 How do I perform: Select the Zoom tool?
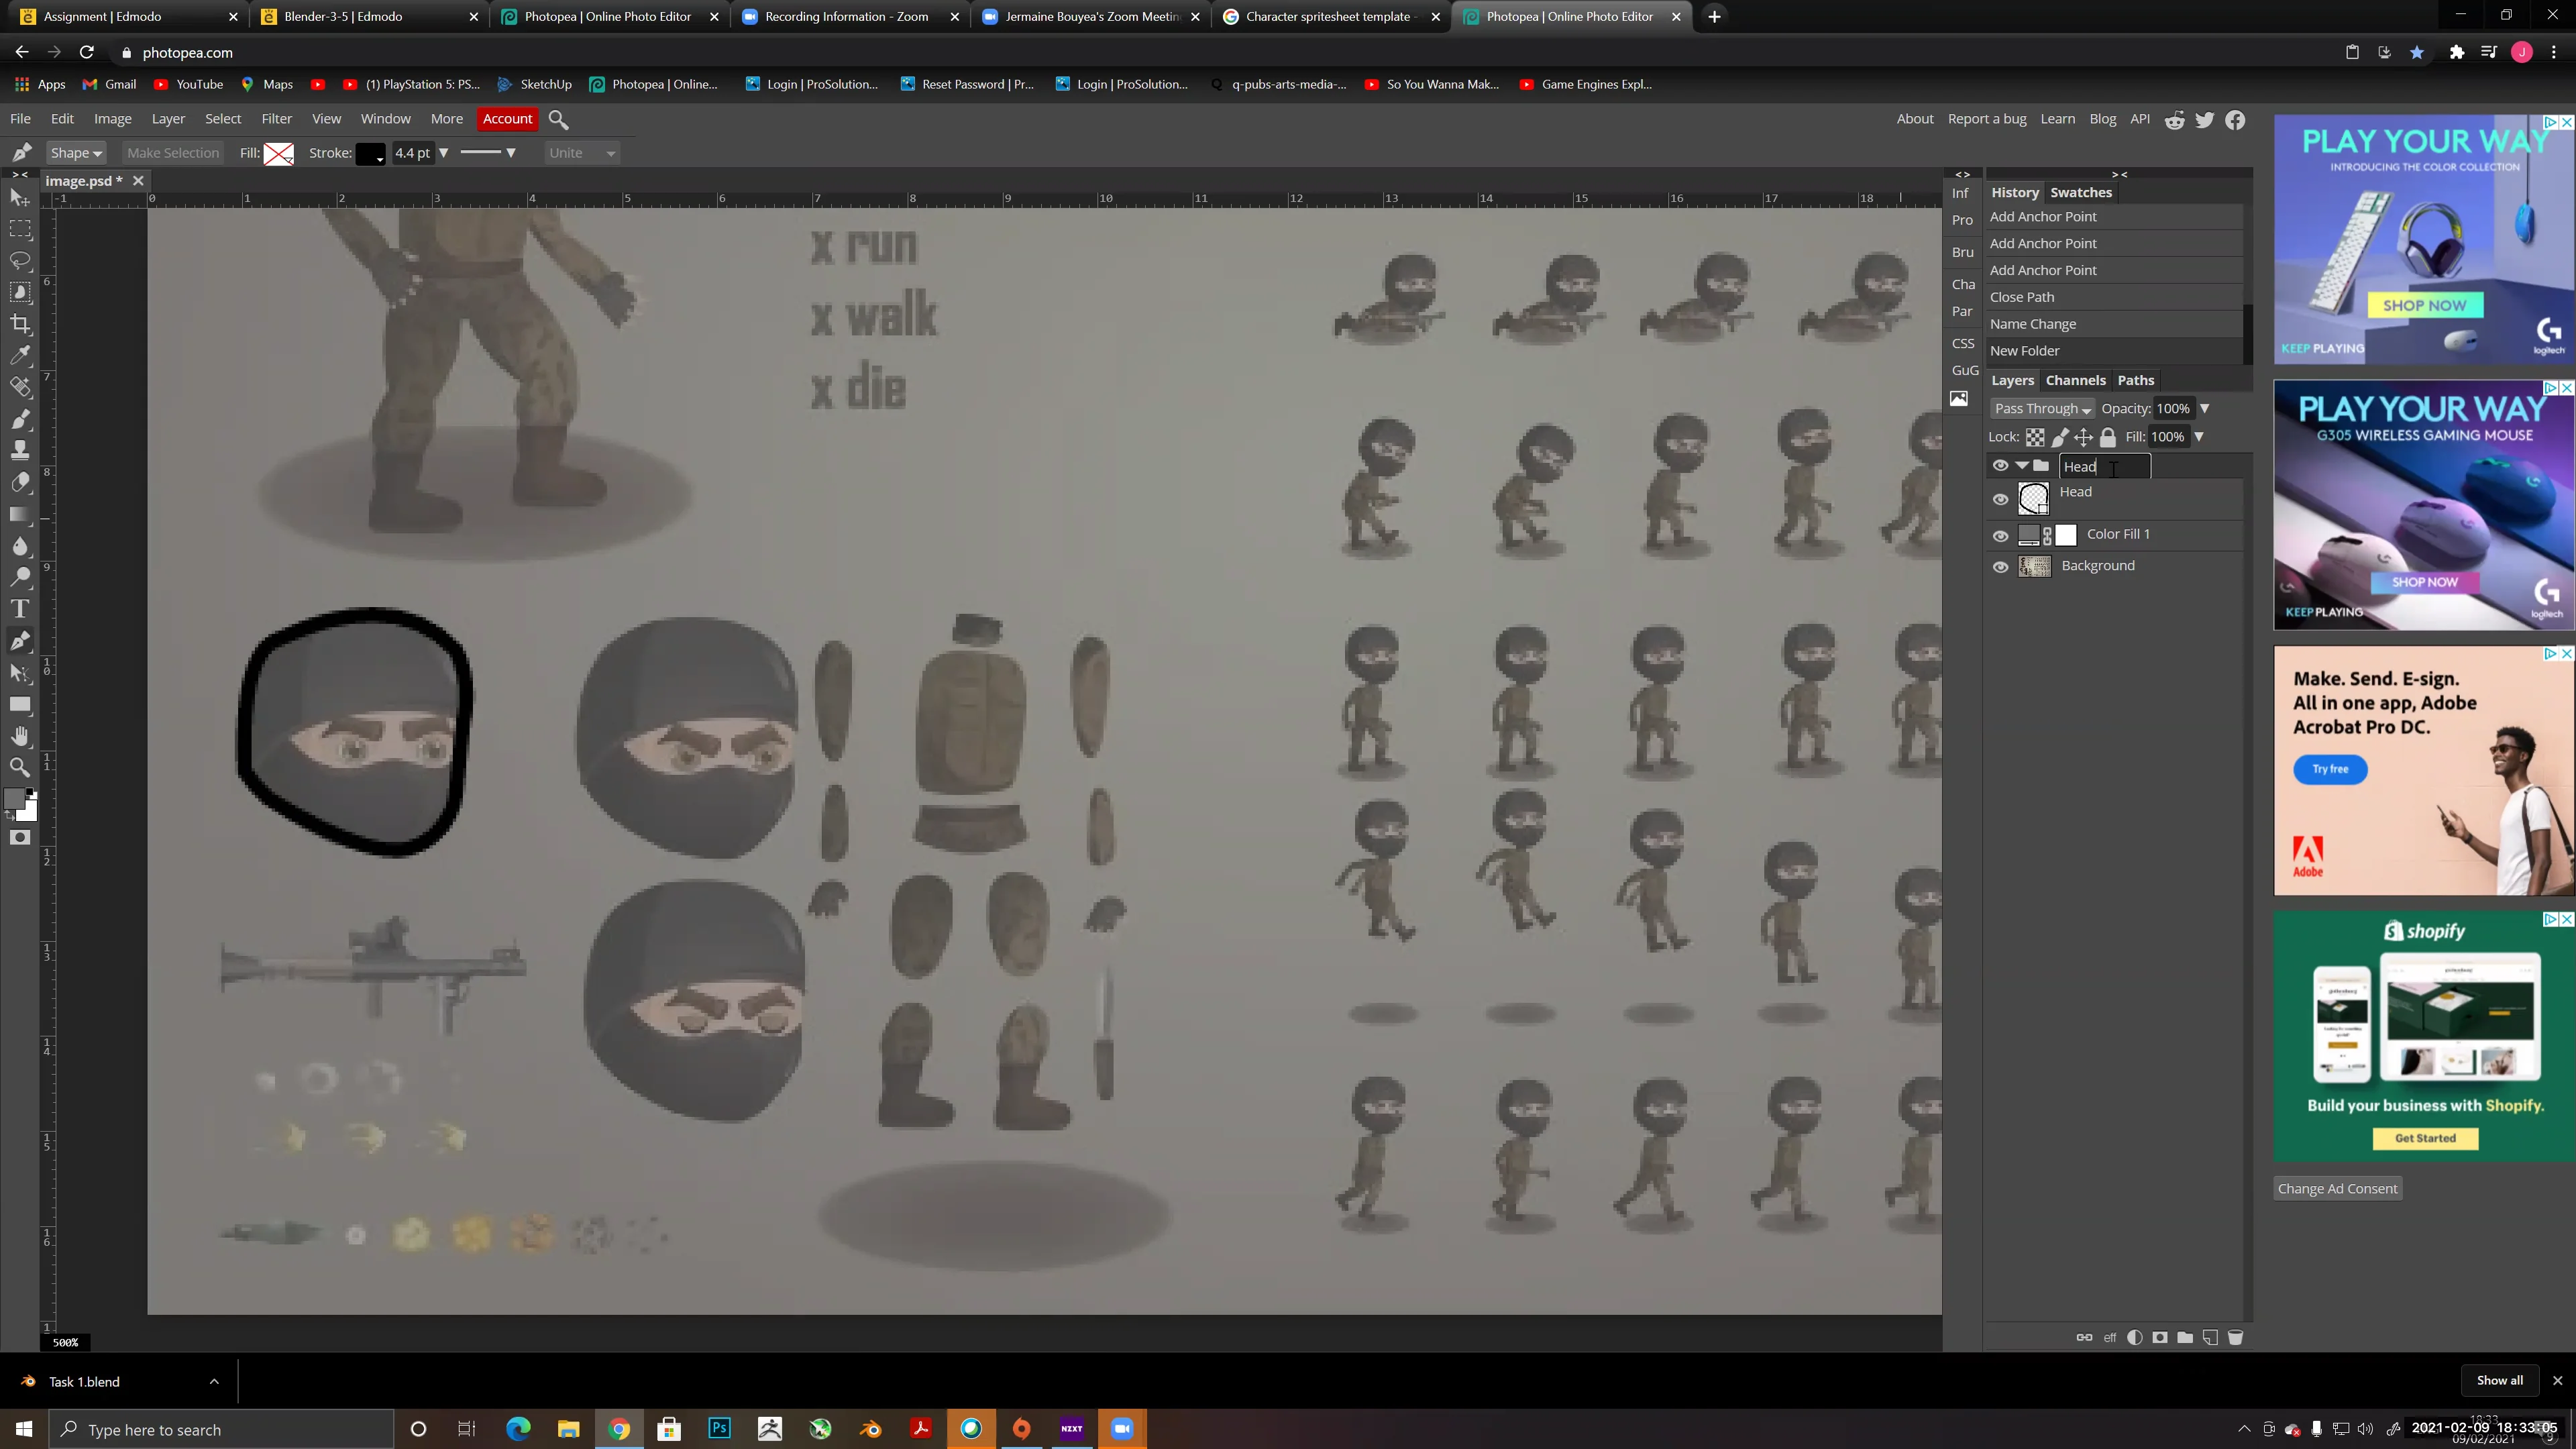[x=20, y=767]
